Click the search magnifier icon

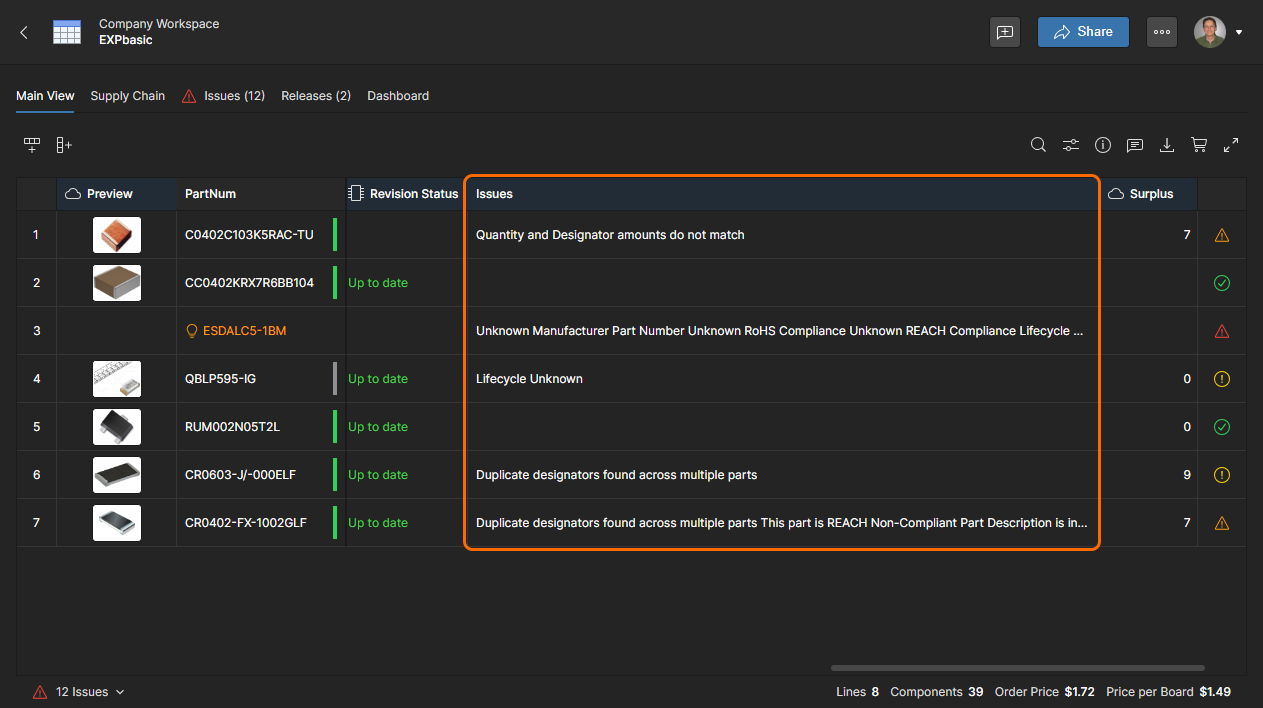1039,145
